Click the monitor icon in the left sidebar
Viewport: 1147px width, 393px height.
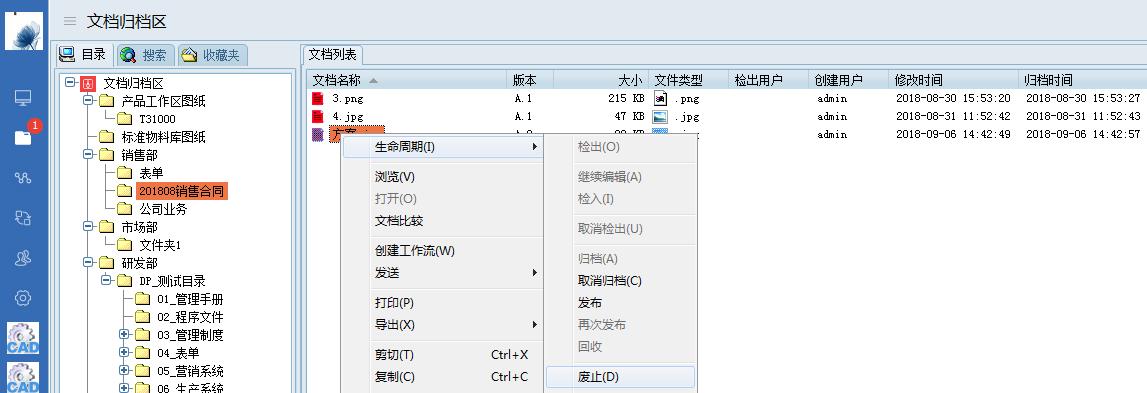tap(23, 97)
